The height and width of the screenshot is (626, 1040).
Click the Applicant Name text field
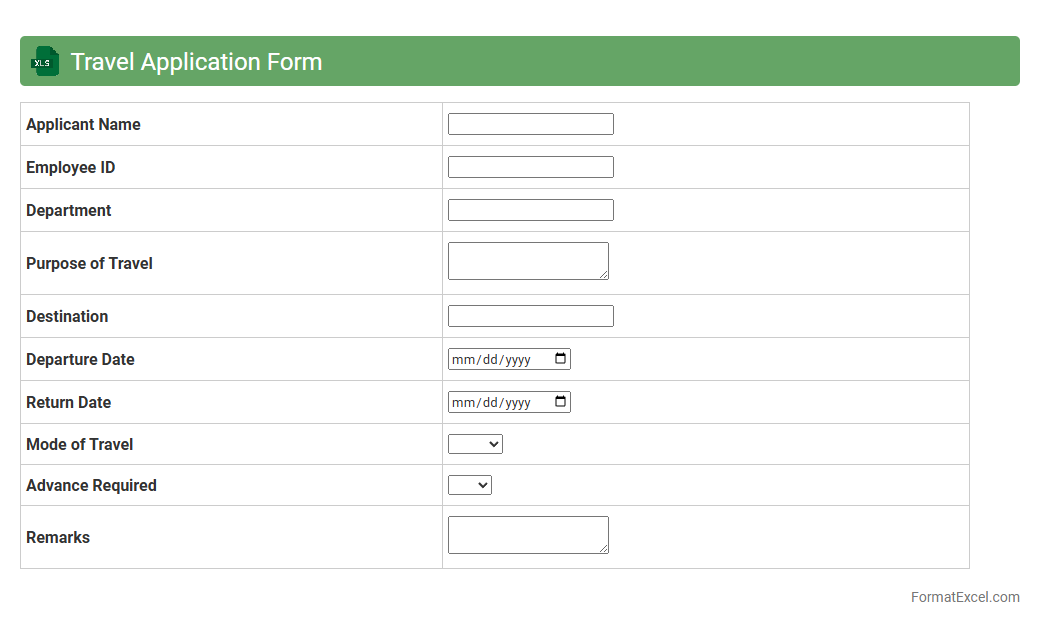[530, 124]
